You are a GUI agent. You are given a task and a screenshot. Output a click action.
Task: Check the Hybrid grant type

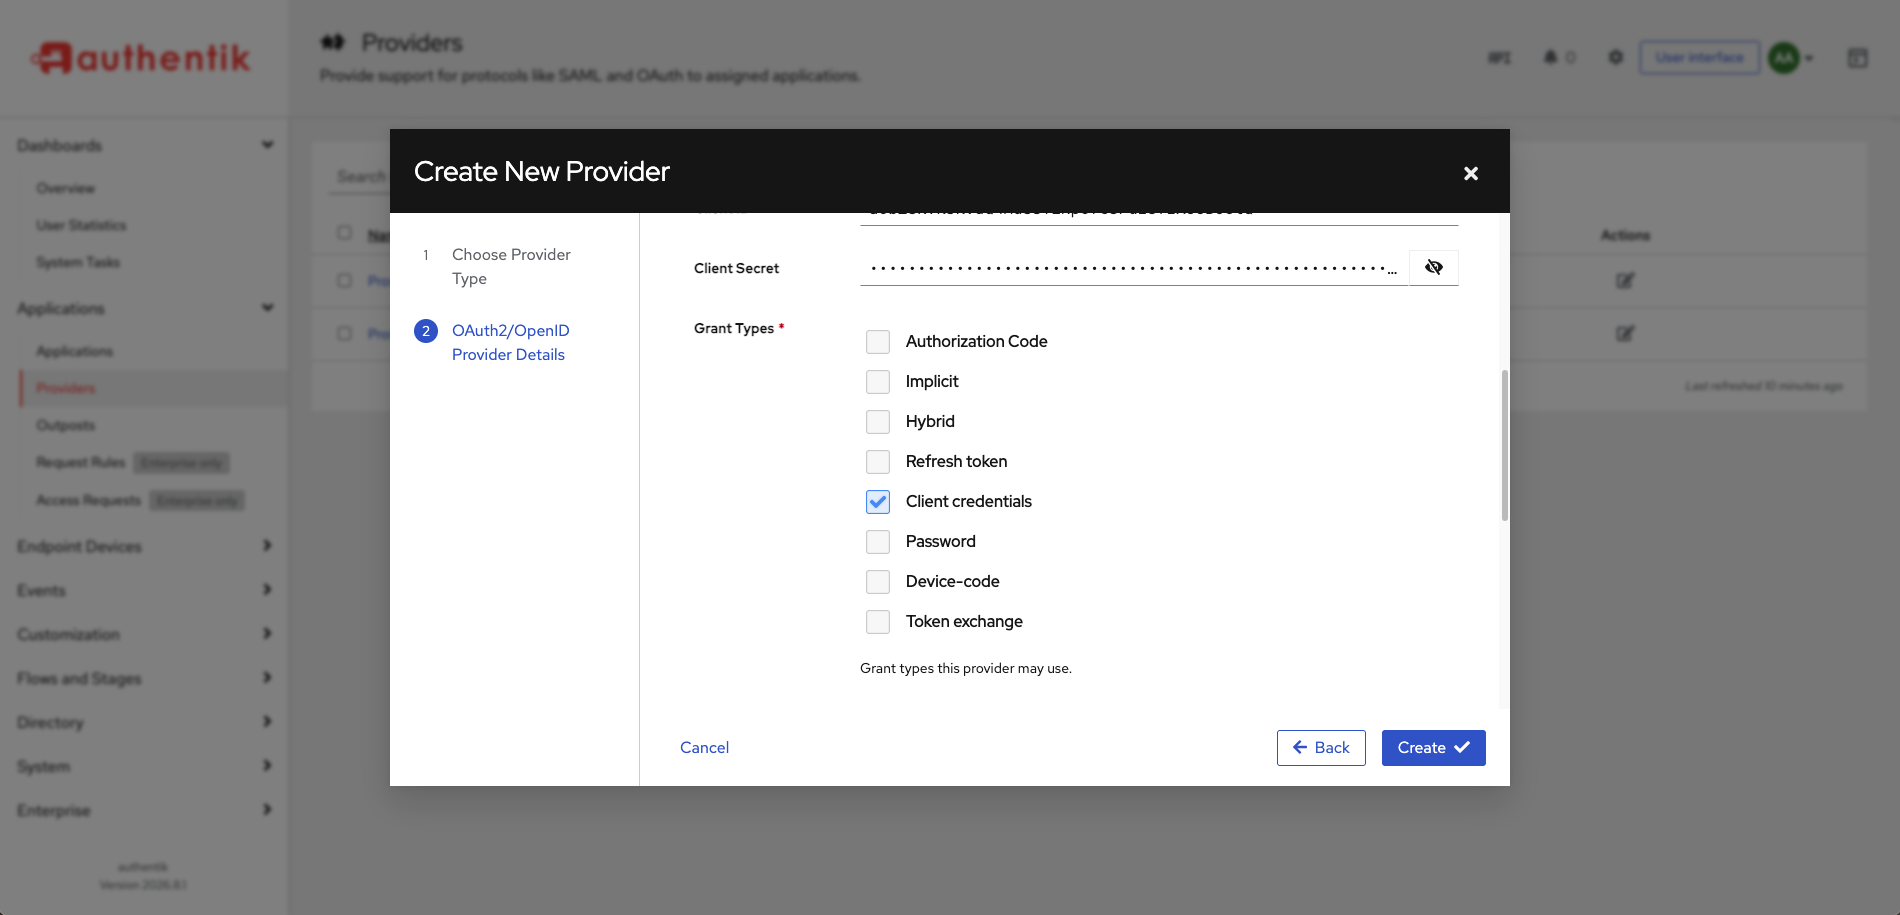point(878,422)
